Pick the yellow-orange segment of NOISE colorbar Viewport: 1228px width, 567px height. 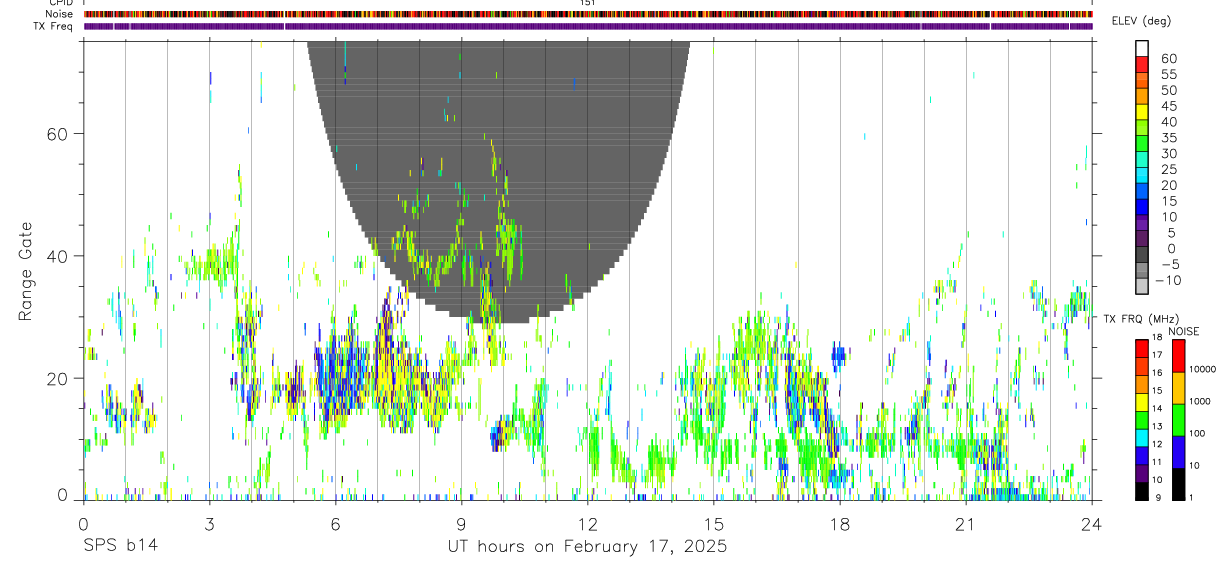(1178, 388)
